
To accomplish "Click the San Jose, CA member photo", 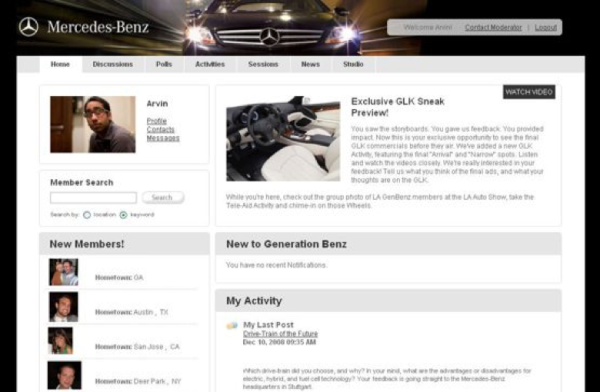I will pyautogui.click(x=60, y=340).
